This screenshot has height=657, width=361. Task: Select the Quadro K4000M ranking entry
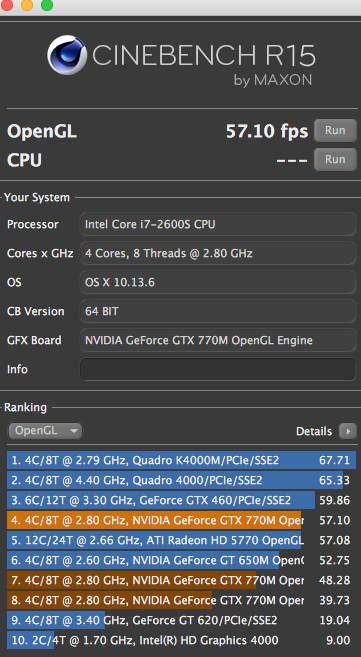coord(181,460)
